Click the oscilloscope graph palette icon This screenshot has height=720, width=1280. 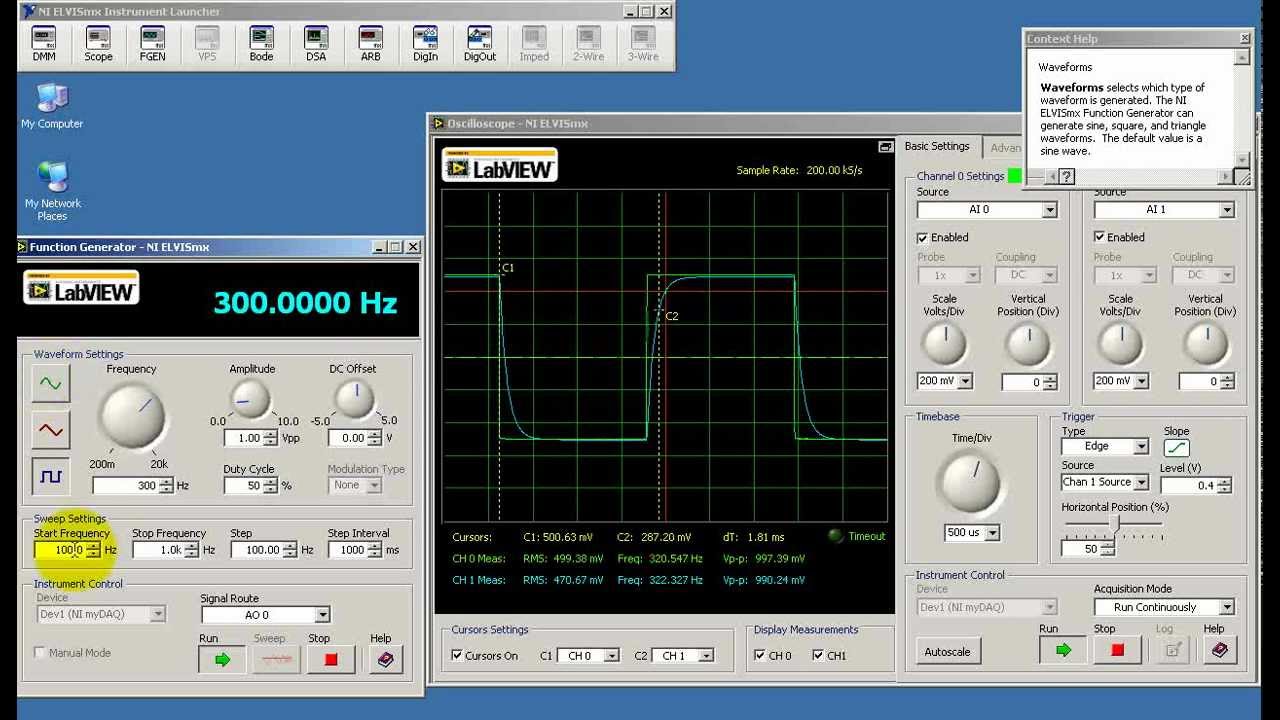tap(885, 147)
